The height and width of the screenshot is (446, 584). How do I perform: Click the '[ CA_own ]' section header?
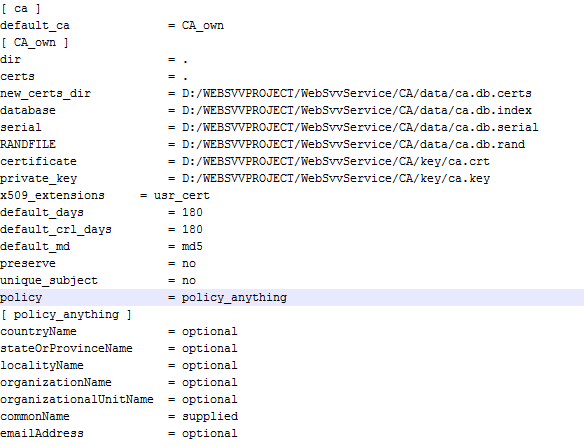click(35, 42)
